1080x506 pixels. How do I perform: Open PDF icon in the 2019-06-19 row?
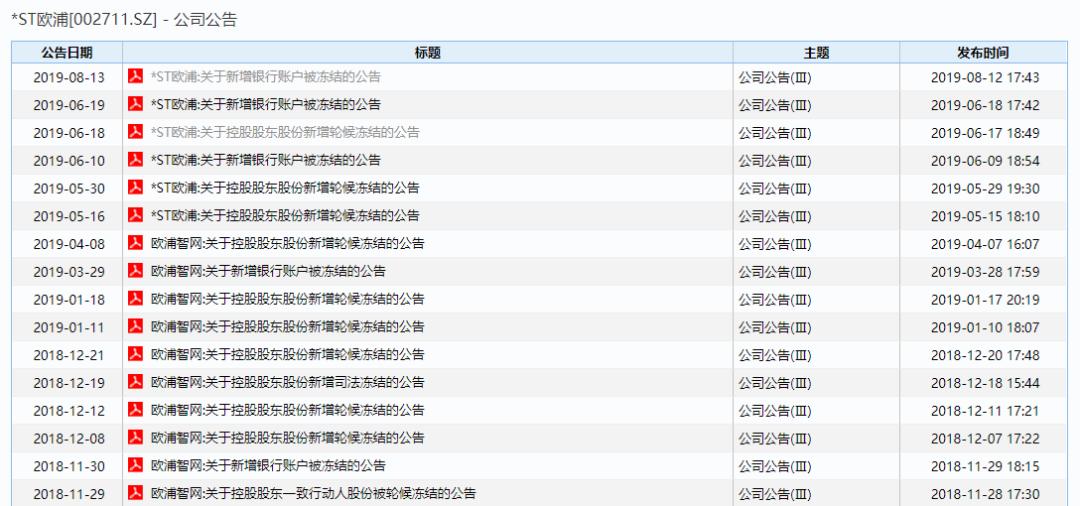click(136, 105)
